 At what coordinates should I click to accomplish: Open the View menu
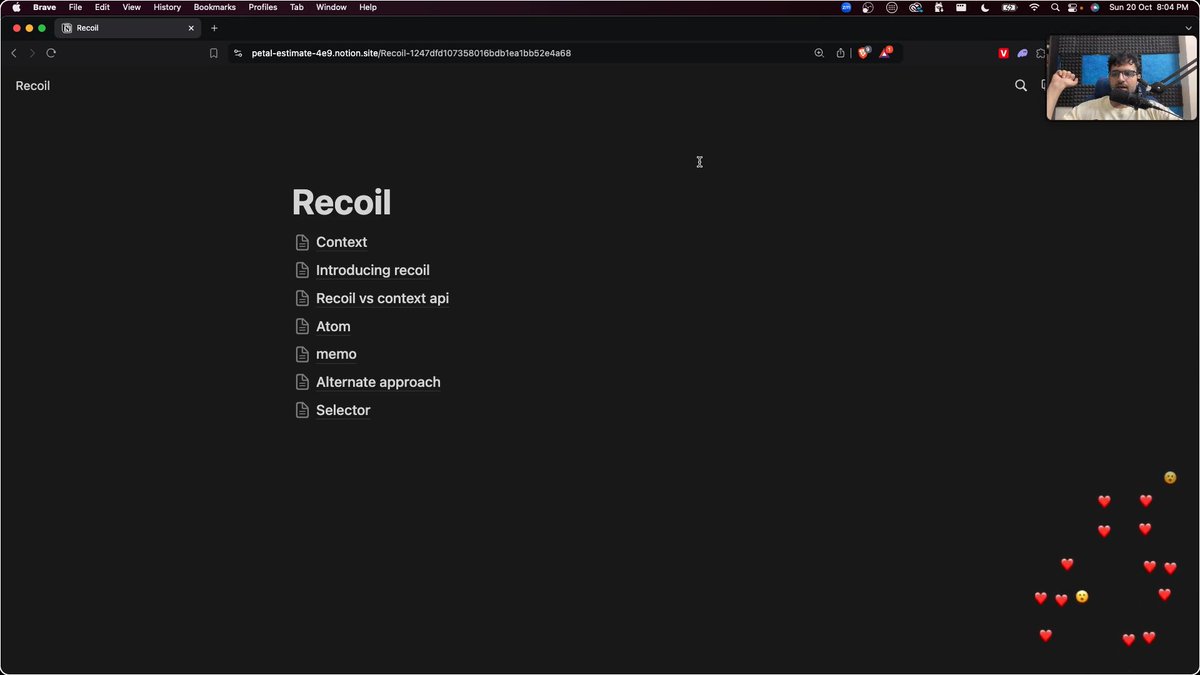coord(132,7)
